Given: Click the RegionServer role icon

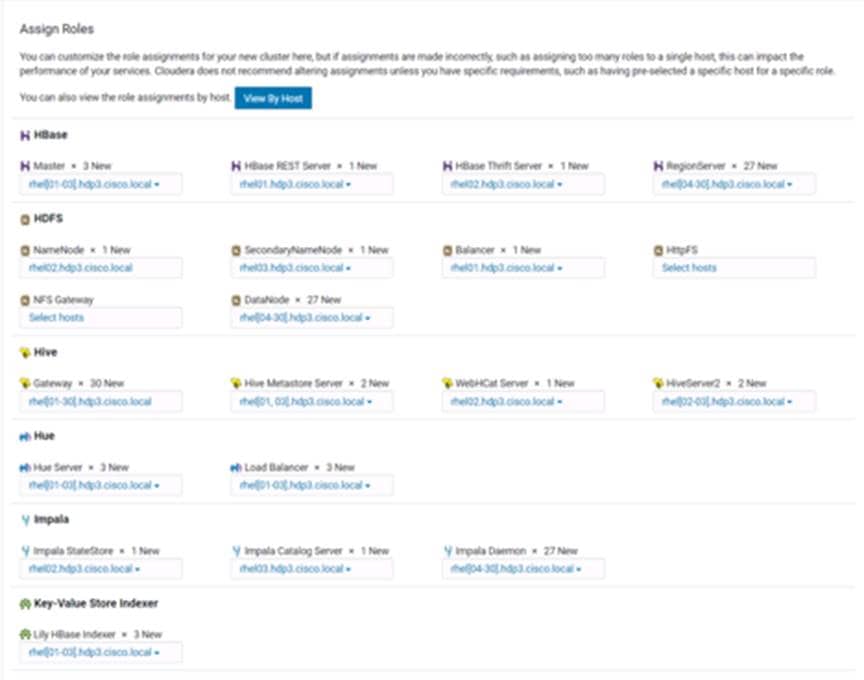Looking at the screenshot, I should [658, 166].
